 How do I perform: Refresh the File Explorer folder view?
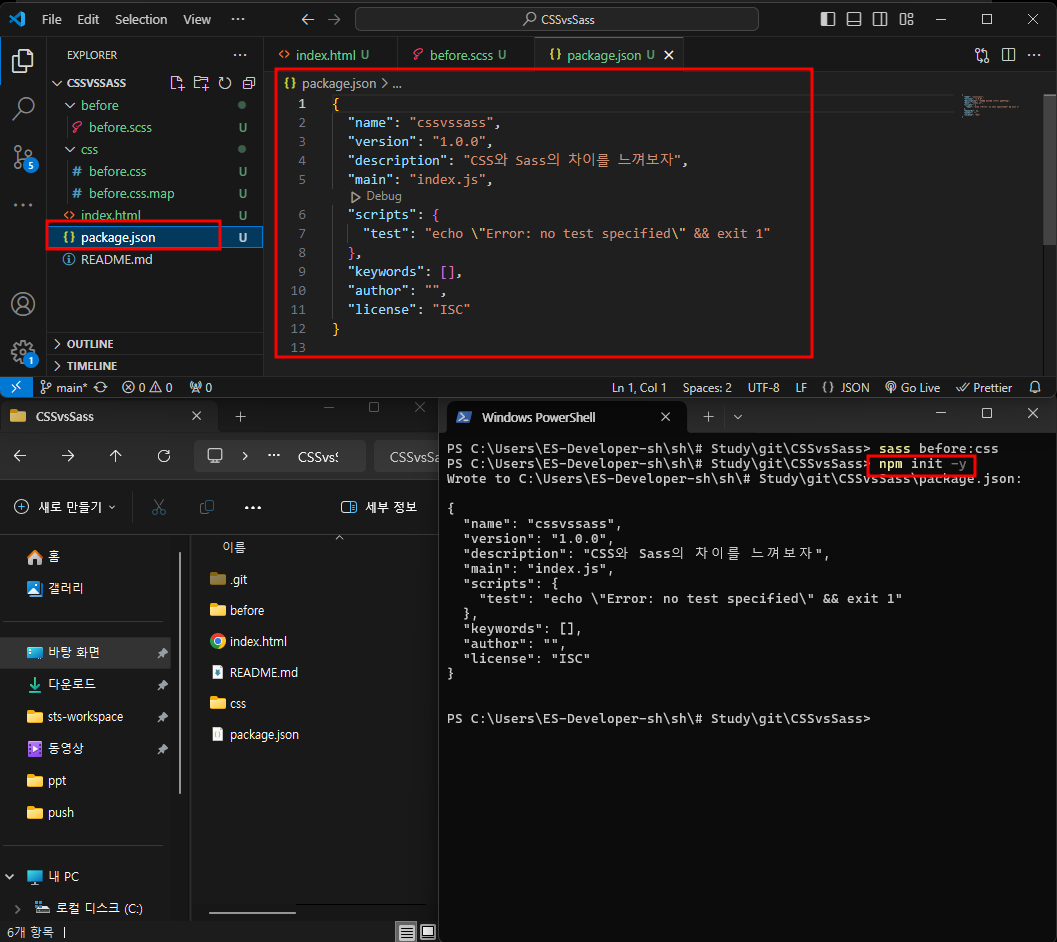[164, 456]
